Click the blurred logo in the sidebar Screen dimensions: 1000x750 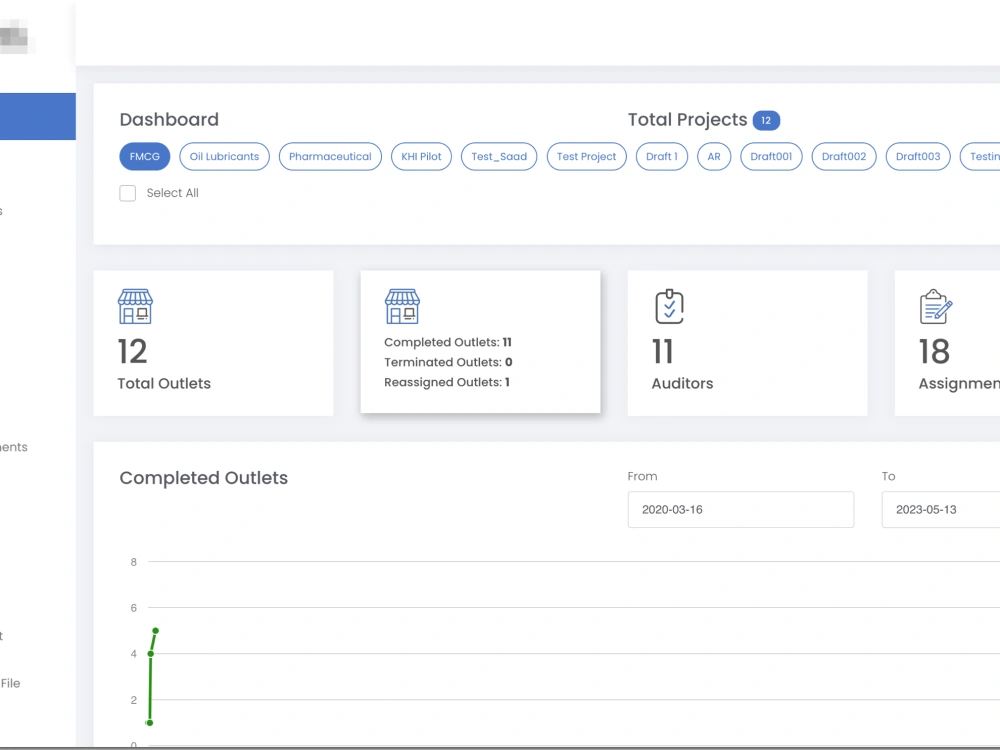tap(15, 36)
